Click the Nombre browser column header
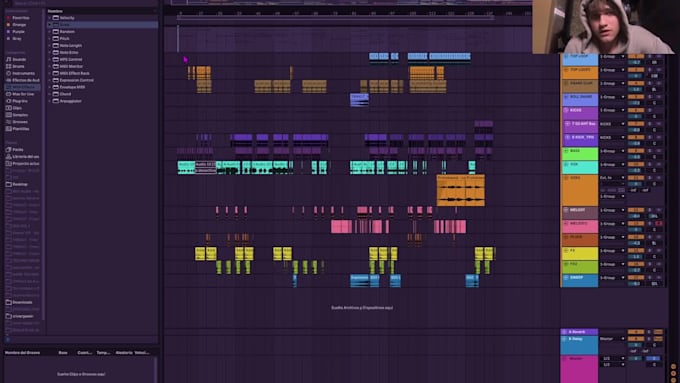This screenshot has height=383, width=680. point(55,11)
